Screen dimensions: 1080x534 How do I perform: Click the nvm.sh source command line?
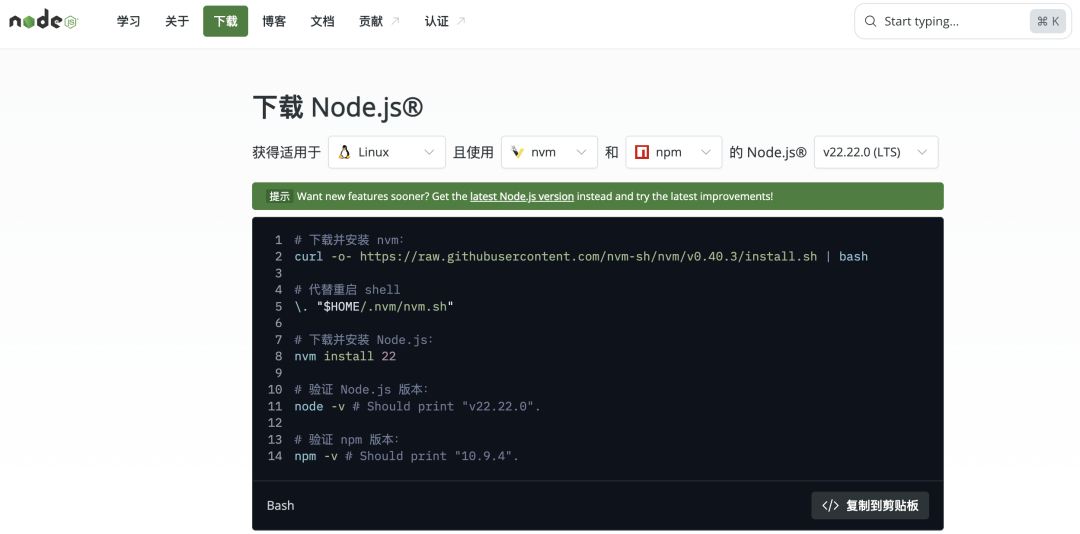point(374,307)
